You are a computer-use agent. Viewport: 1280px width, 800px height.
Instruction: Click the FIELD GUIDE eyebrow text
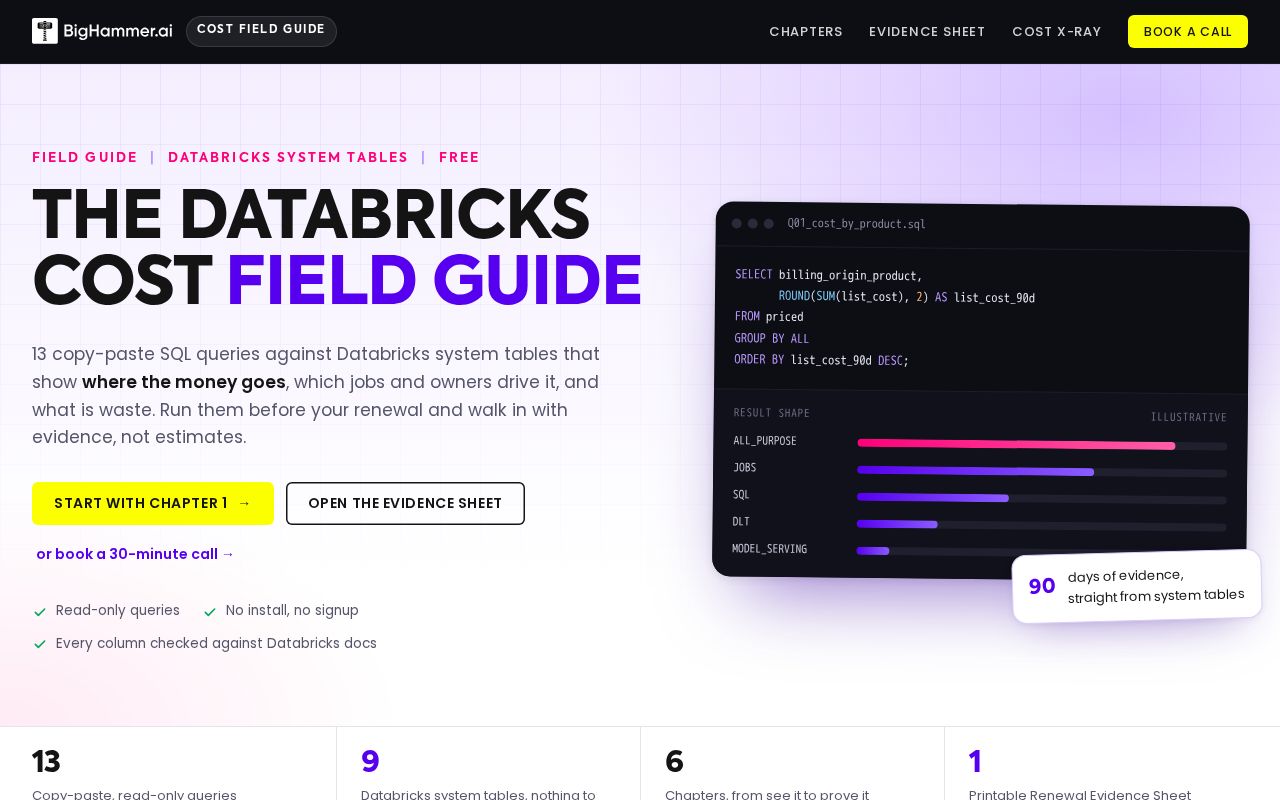[85, 157]
